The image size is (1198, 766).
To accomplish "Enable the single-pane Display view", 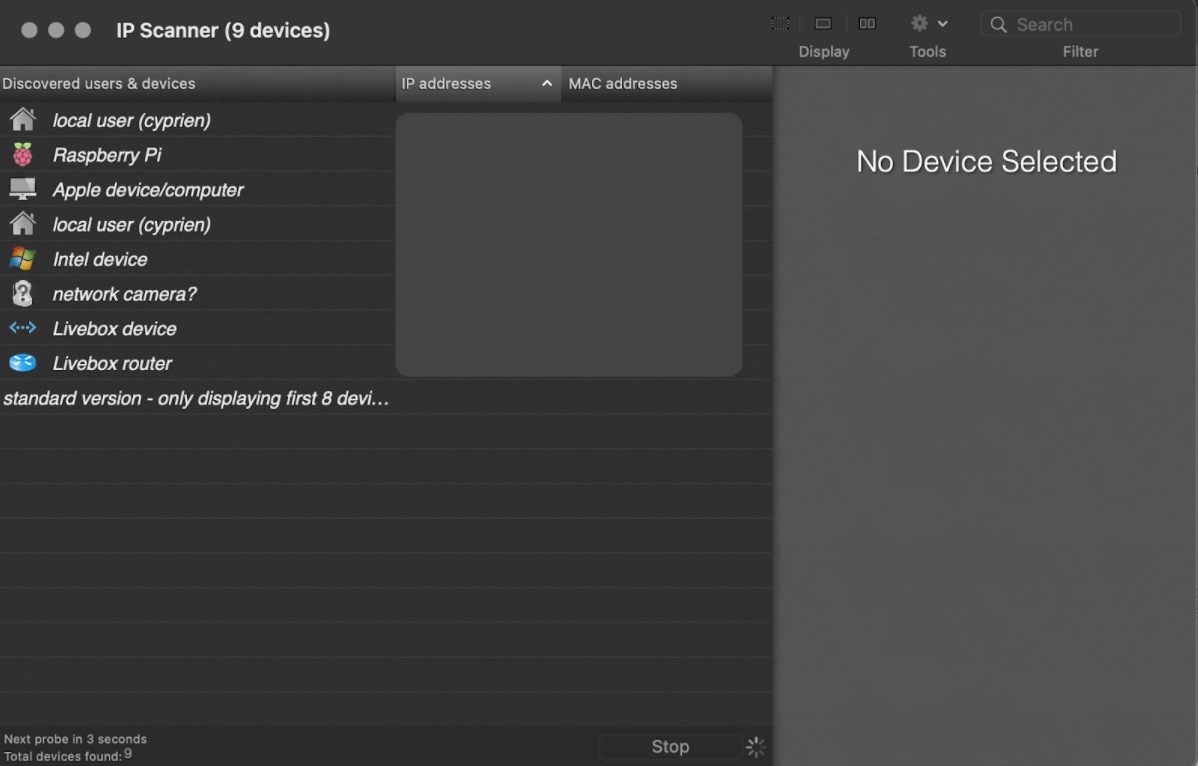I will (x=823, y=23).
